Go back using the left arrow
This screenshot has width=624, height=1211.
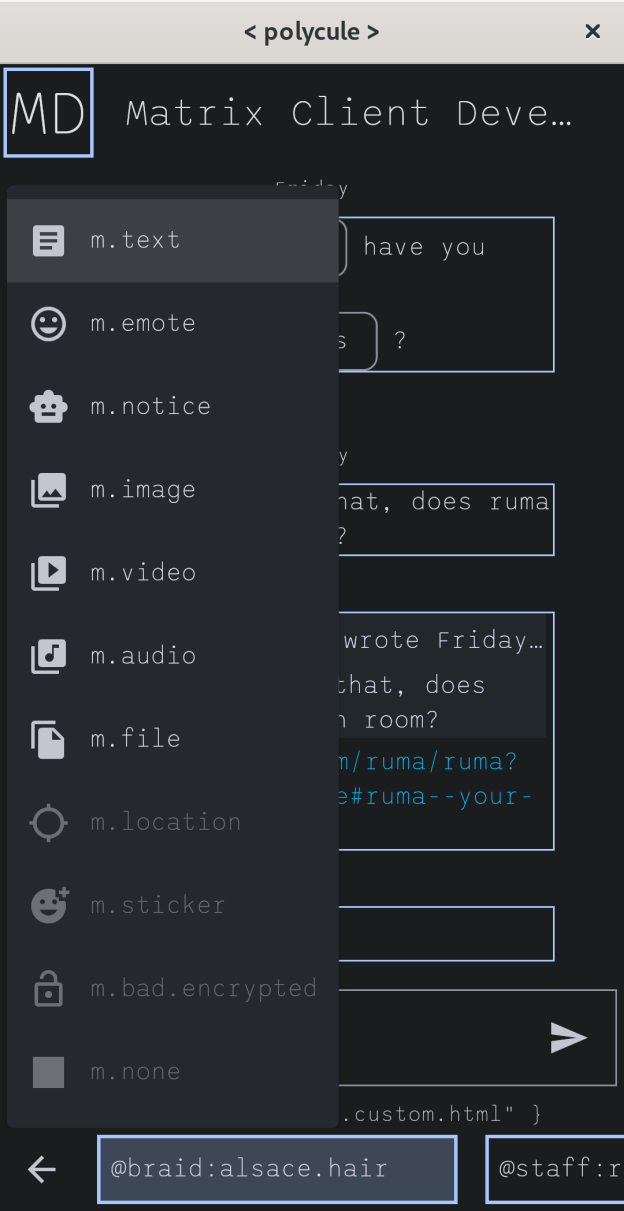42,1169
